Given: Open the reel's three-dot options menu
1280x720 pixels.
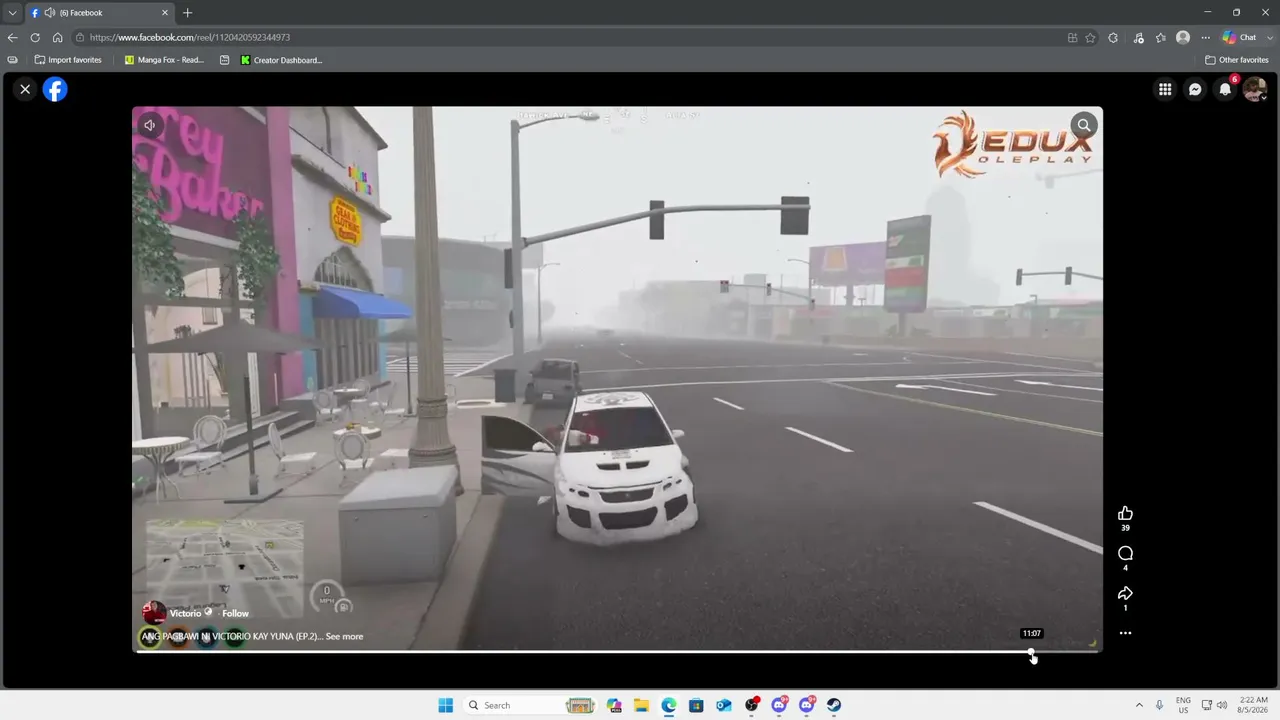Looking at the screenshot, I should (x=1125, y=633).
